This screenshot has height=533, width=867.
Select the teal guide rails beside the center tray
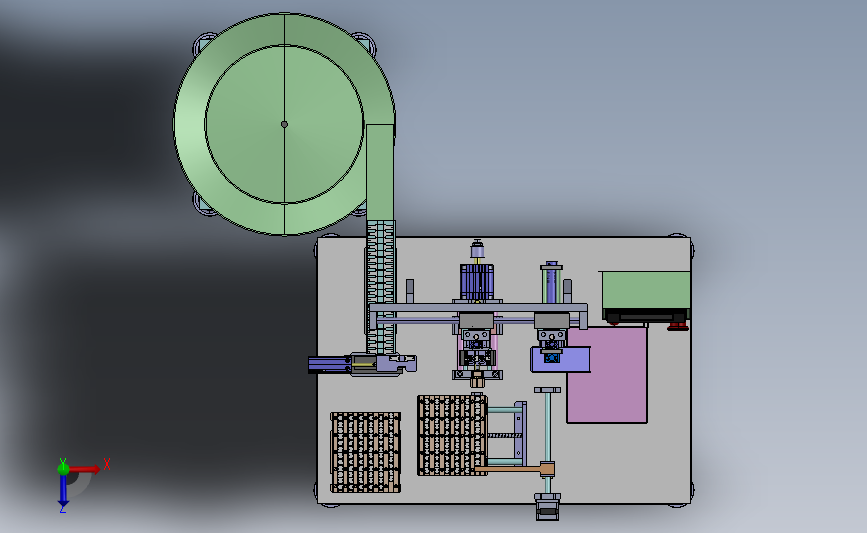point(506,436)
